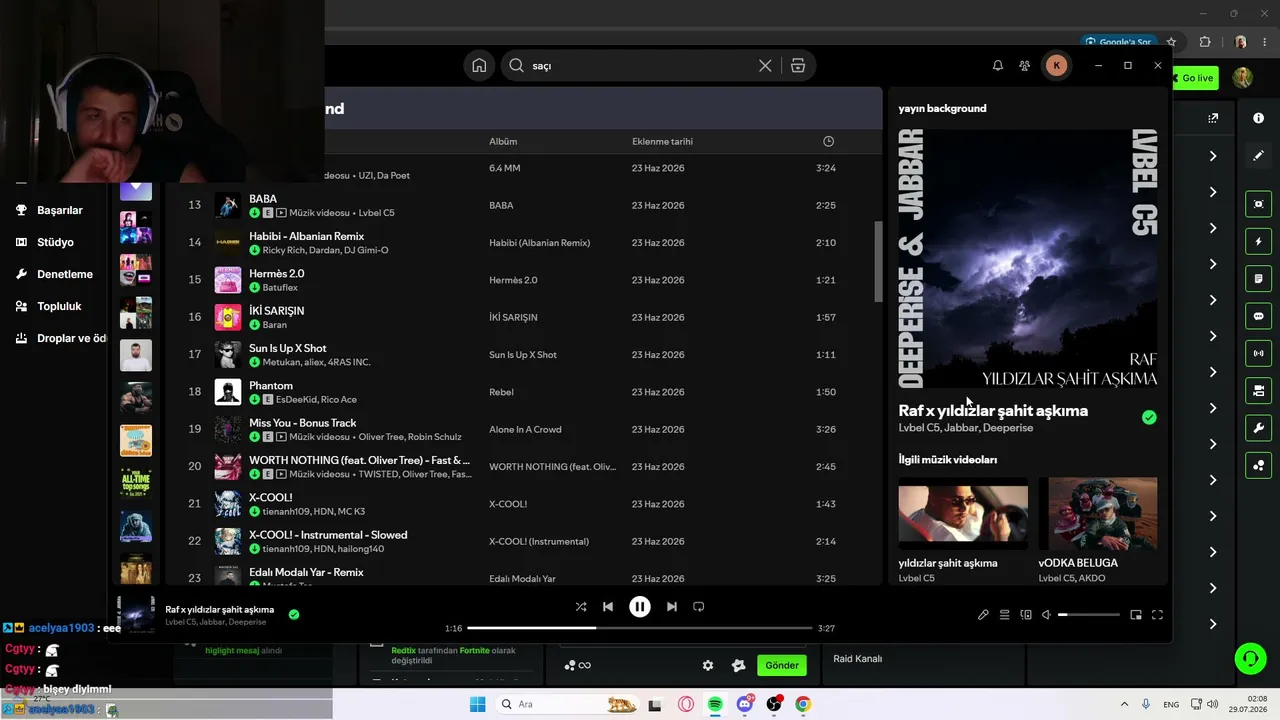Viewport: 1280px width, 720px height.
Task: Open the Browse icon next to the search bar
Action: [x=798, y=66]
